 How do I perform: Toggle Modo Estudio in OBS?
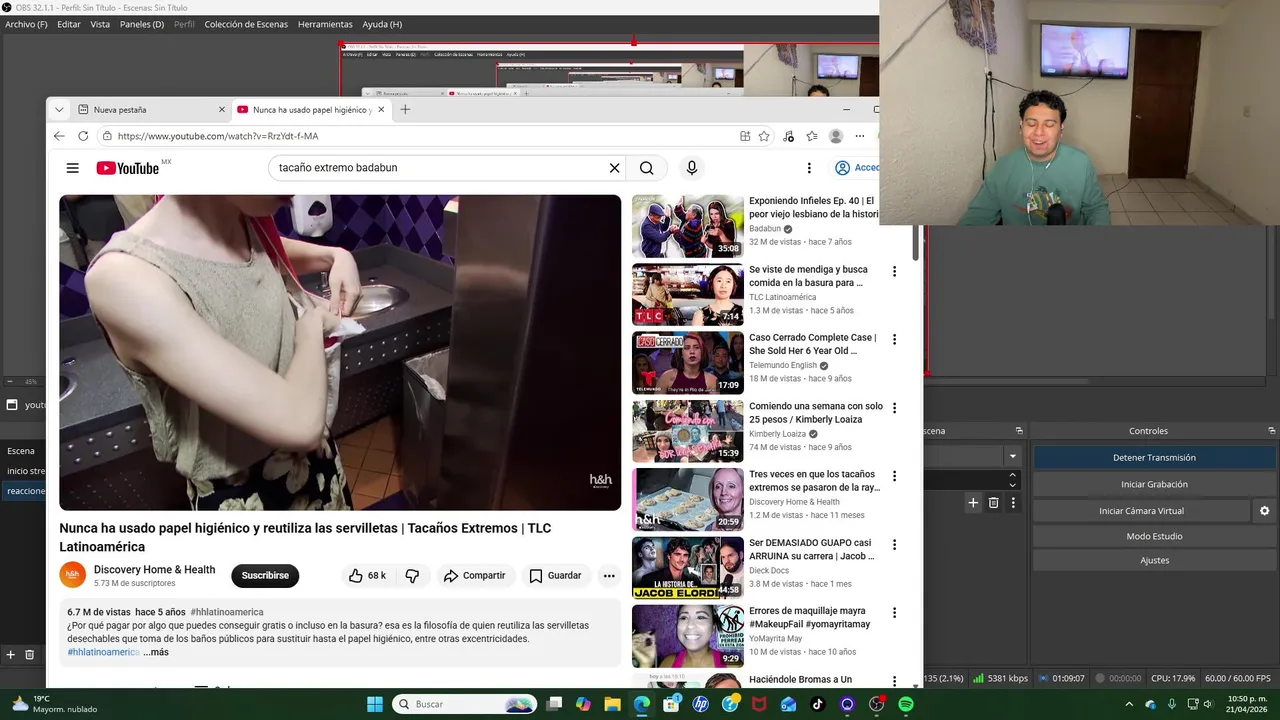tap(1154, 536)
